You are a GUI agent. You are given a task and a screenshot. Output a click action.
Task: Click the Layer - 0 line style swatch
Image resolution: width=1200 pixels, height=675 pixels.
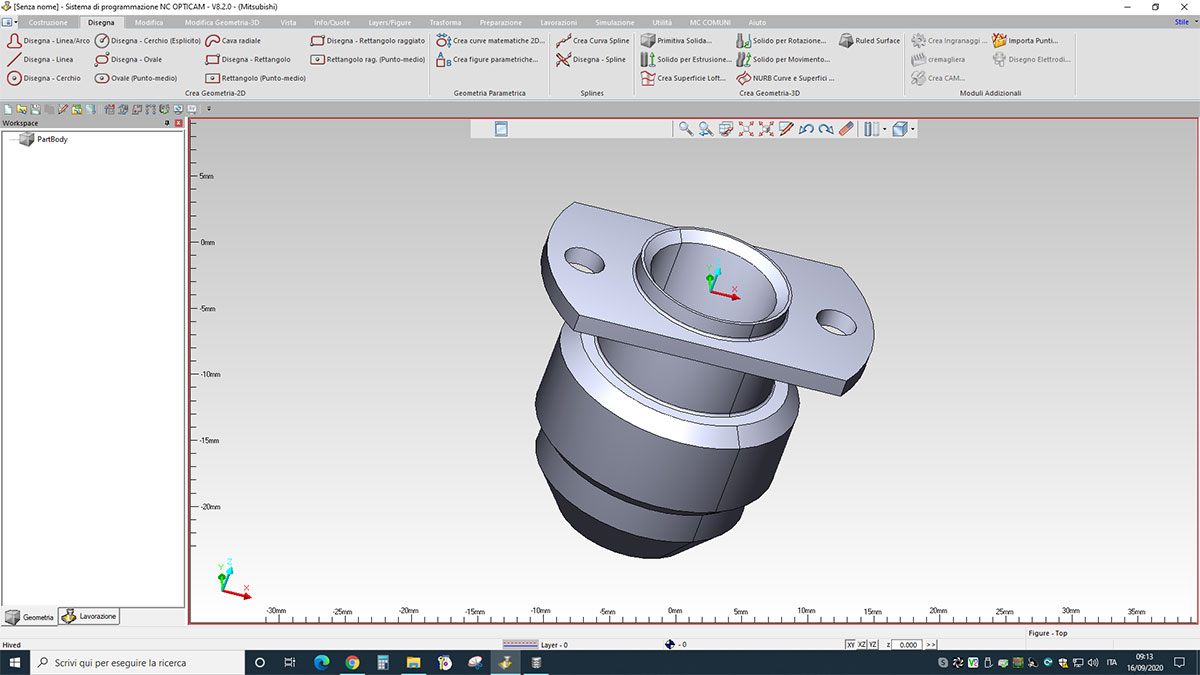(520, 645)
